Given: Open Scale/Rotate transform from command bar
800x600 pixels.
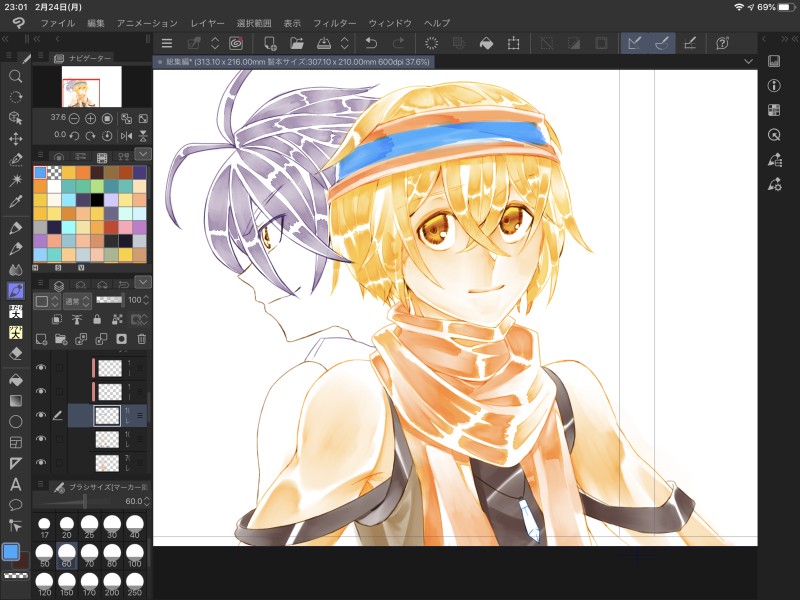Looking at the screenshot, I should (513, 43).
